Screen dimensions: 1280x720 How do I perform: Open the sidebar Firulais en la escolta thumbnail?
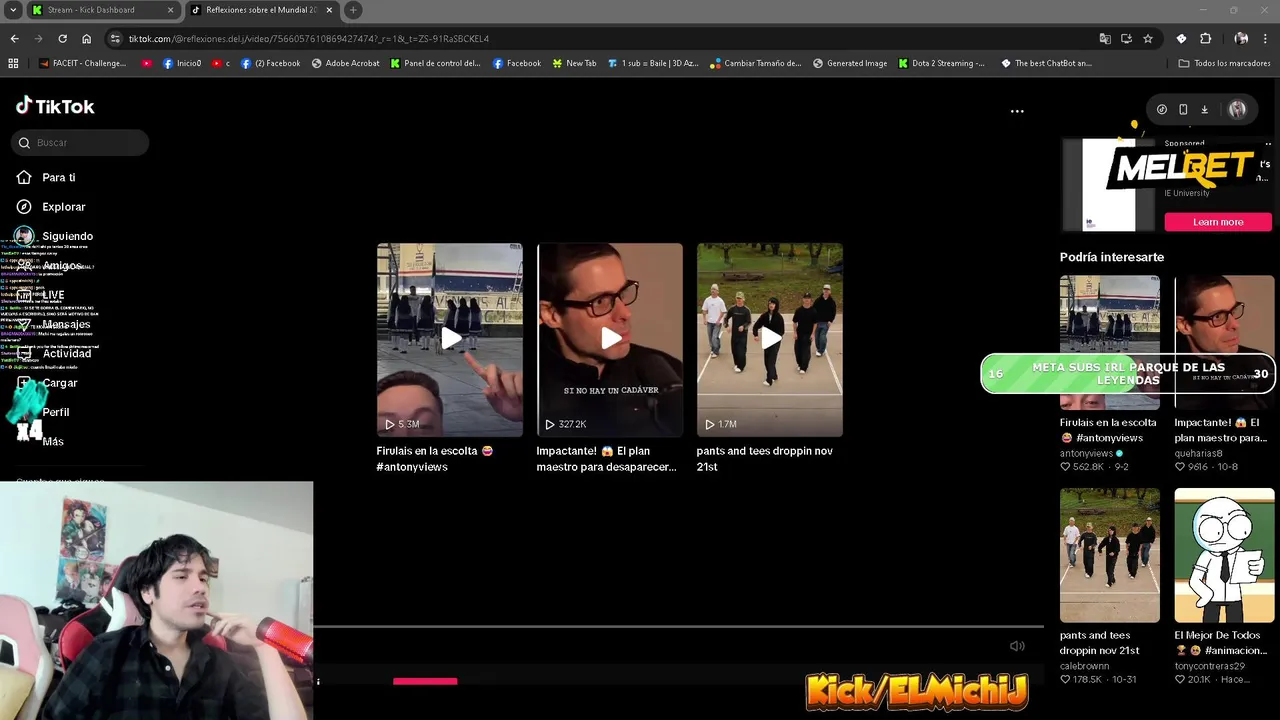point(1110,342)
